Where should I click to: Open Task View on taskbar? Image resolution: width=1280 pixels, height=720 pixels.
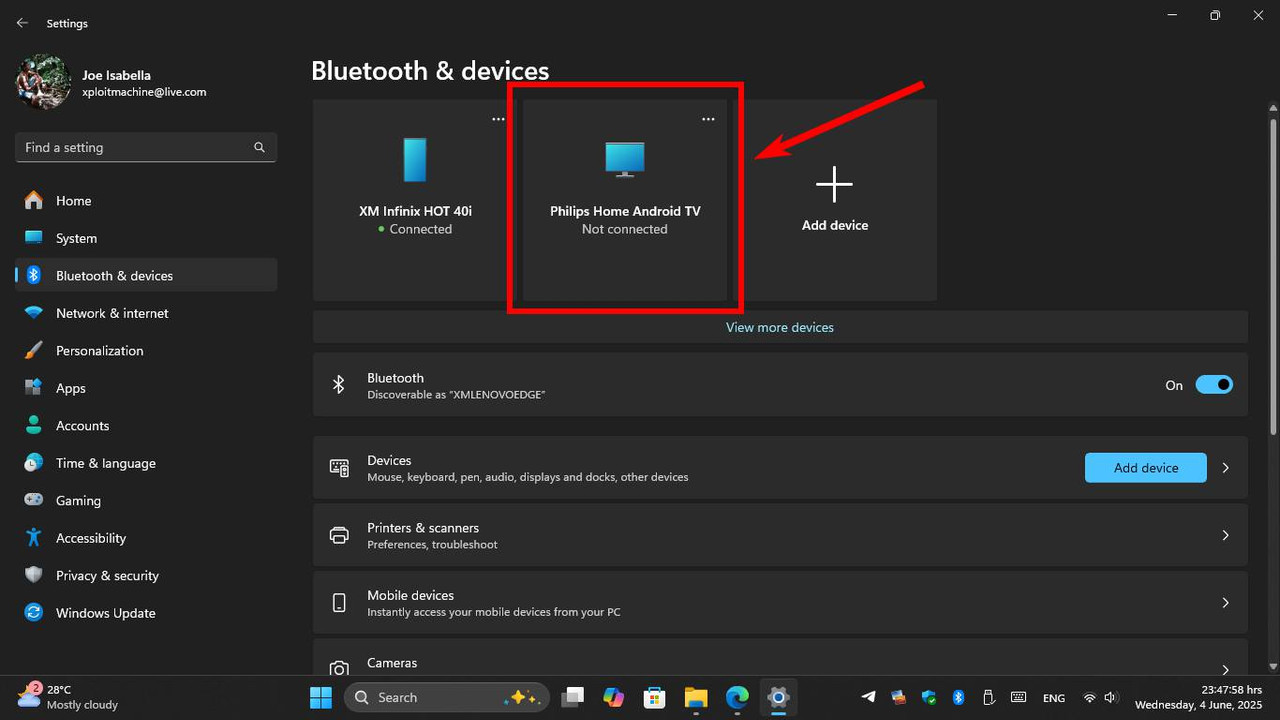(573, 697)
